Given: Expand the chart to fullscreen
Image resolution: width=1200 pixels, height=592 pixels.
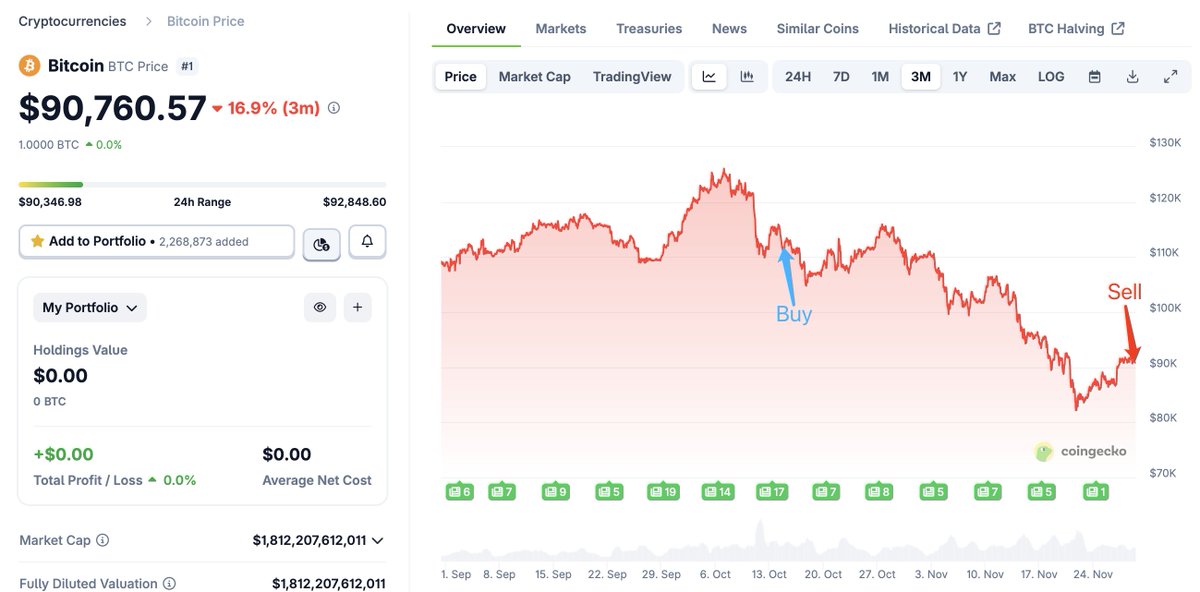Looking at the screenshot, I should pos(1171,77).
